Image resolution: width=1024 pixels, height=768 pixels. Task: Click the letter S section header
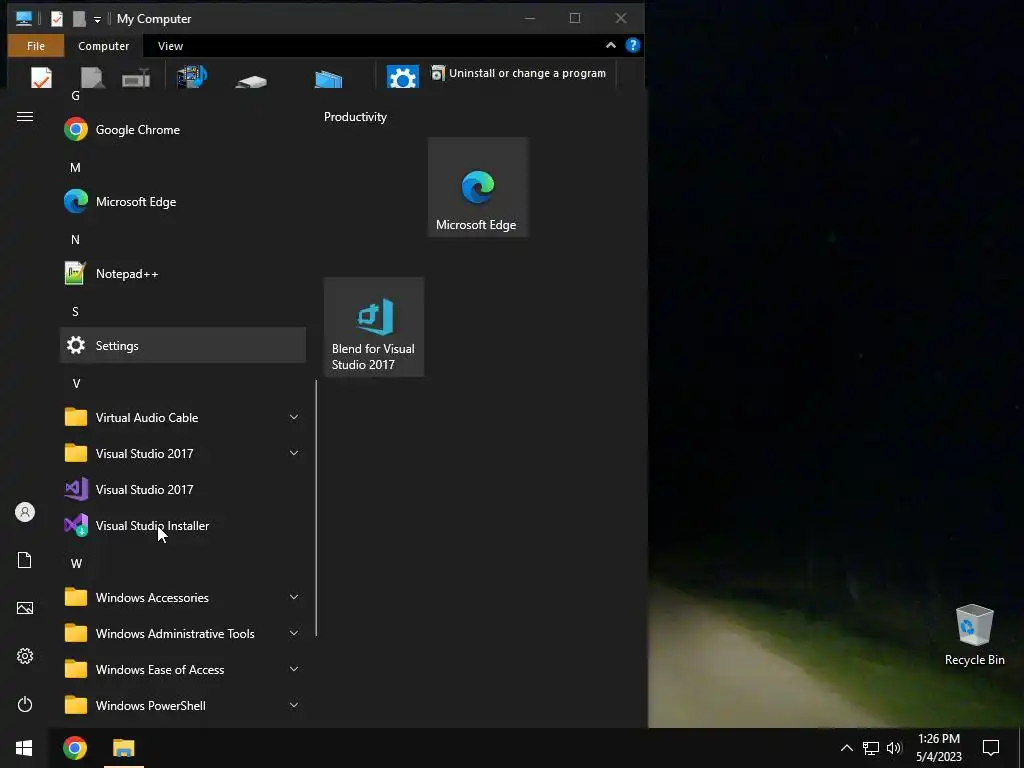click(76, 312)
